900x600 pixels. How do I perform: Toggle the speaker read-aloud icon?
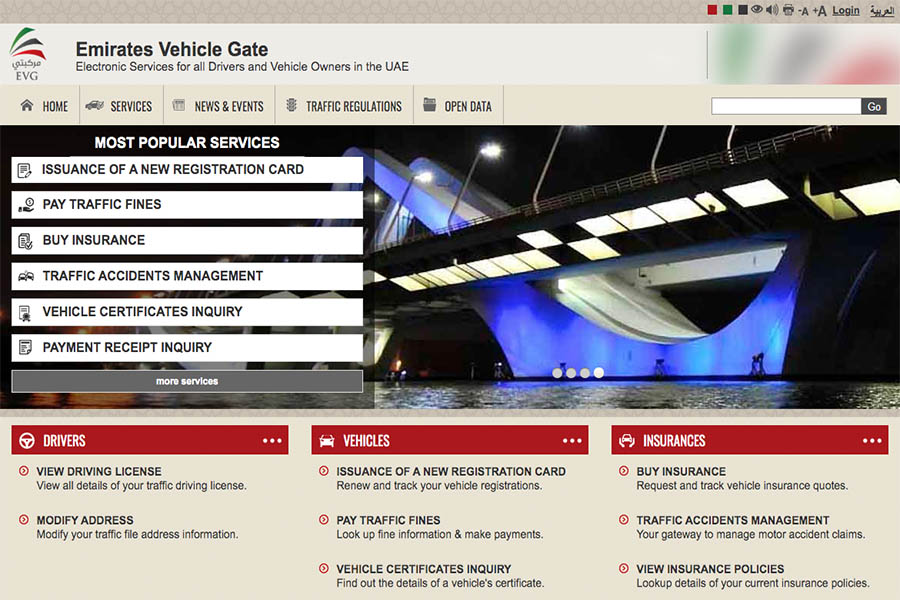click(772, 10)
